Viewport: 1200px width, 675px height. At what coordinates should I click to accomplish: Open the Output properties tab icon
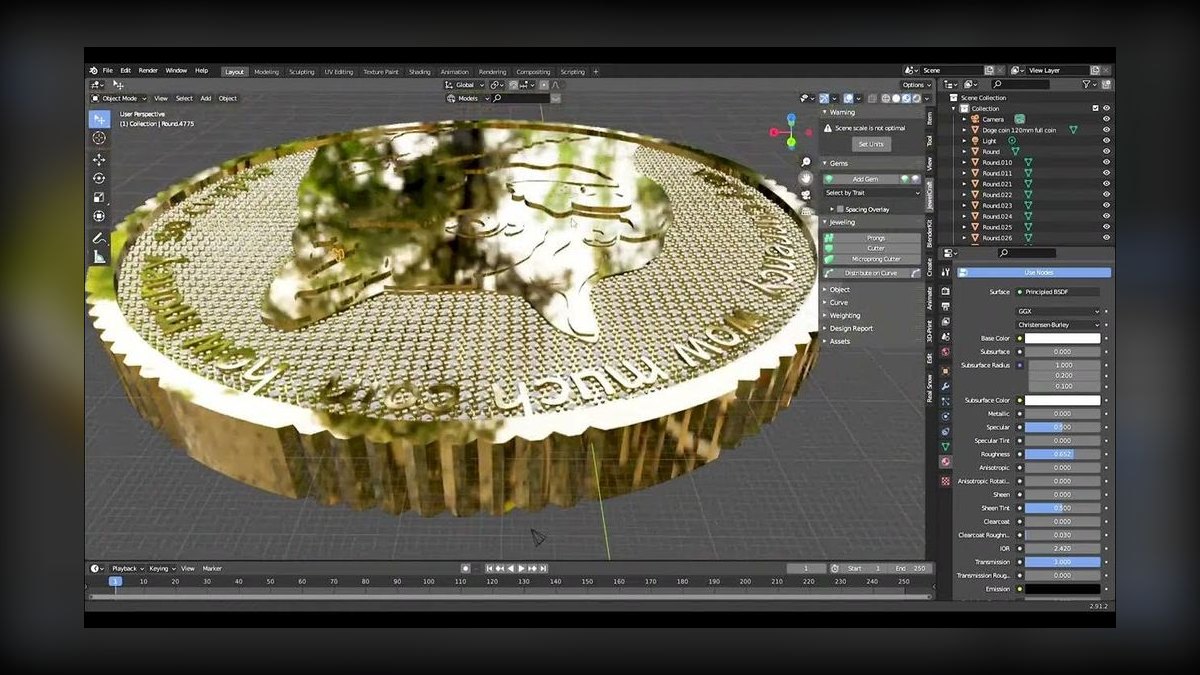click(945, 306)
